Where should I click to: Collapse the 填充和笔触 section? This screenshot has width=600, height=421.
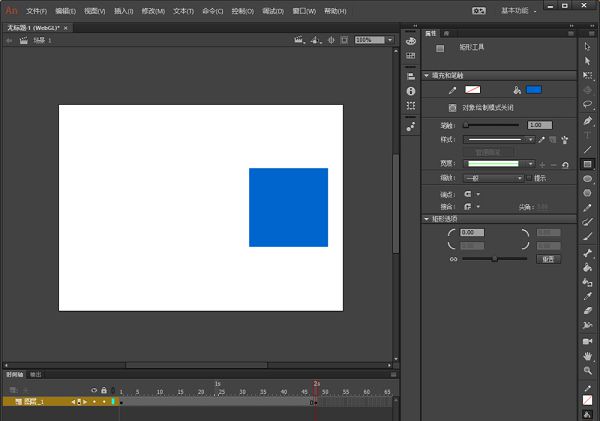point(427,75)
